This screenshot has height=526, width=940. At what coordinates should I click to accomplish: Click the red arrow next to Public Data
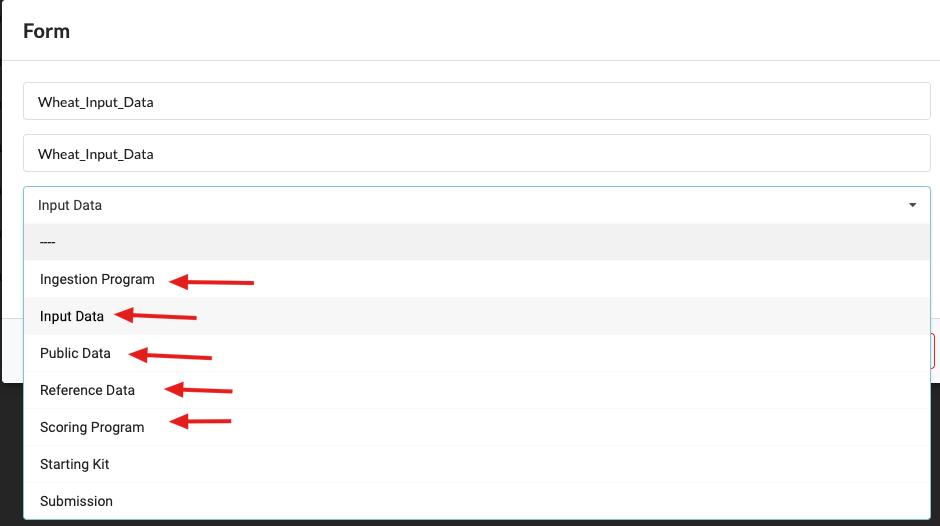[x=170, y=355]
